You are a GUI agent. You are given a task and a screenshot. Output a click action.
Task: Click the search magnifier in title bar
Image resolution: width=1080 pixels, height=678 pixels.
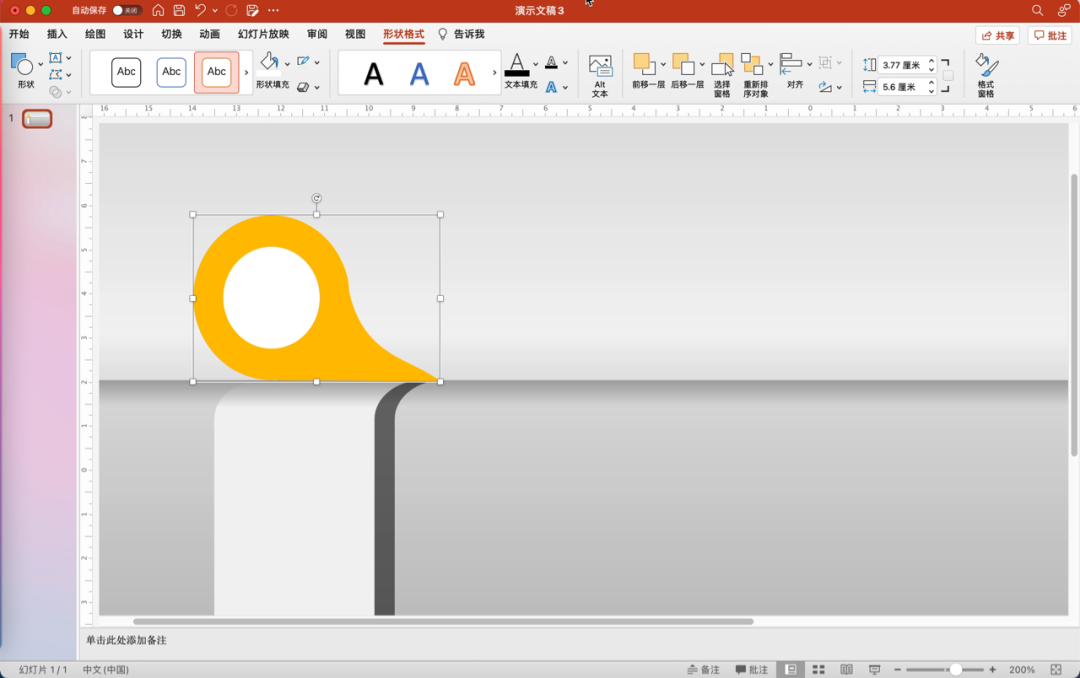pos(1037,10)
